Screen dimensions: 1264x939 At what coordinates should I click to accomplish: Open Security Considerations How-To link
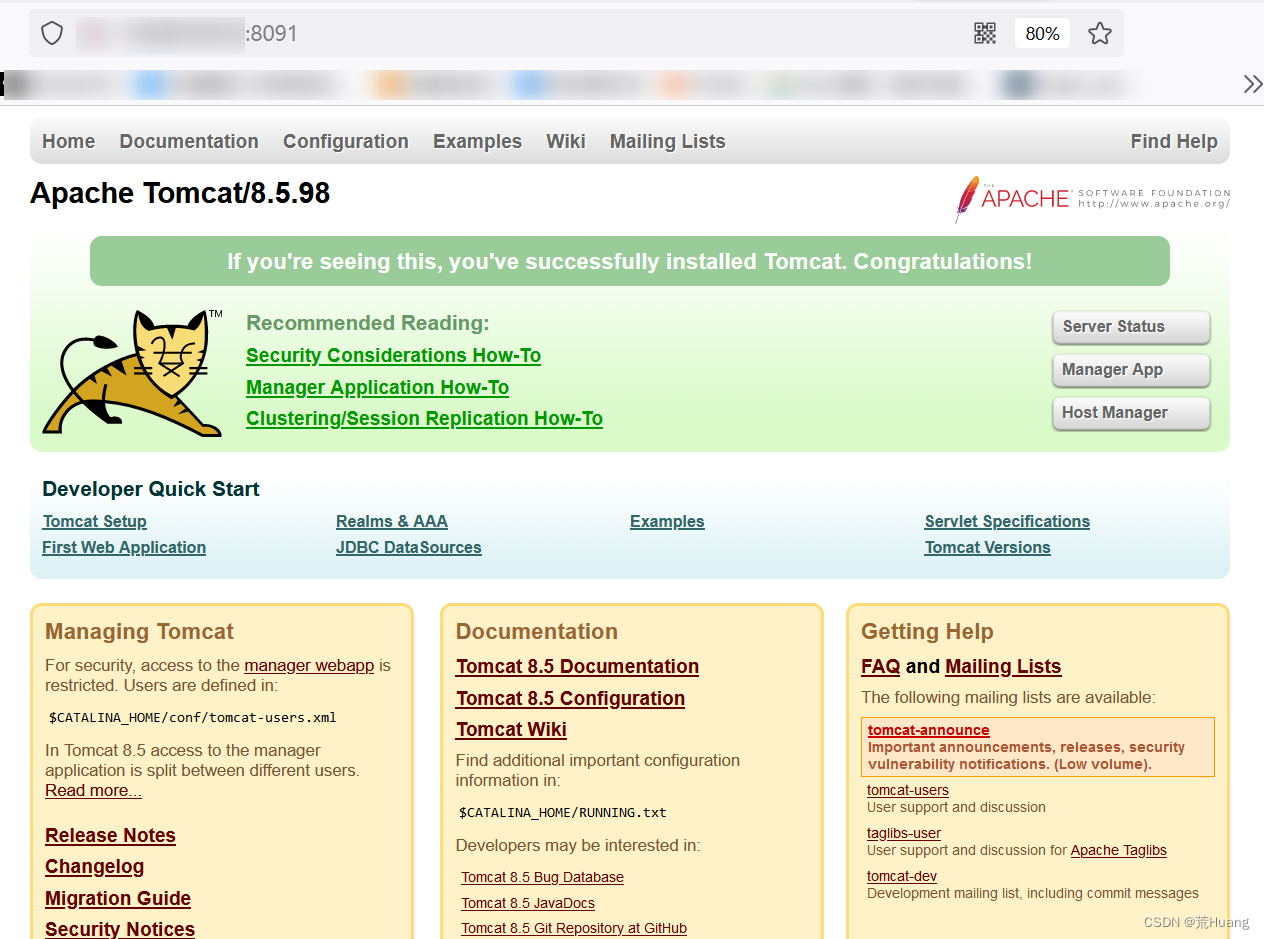click(x=393, y=356)
